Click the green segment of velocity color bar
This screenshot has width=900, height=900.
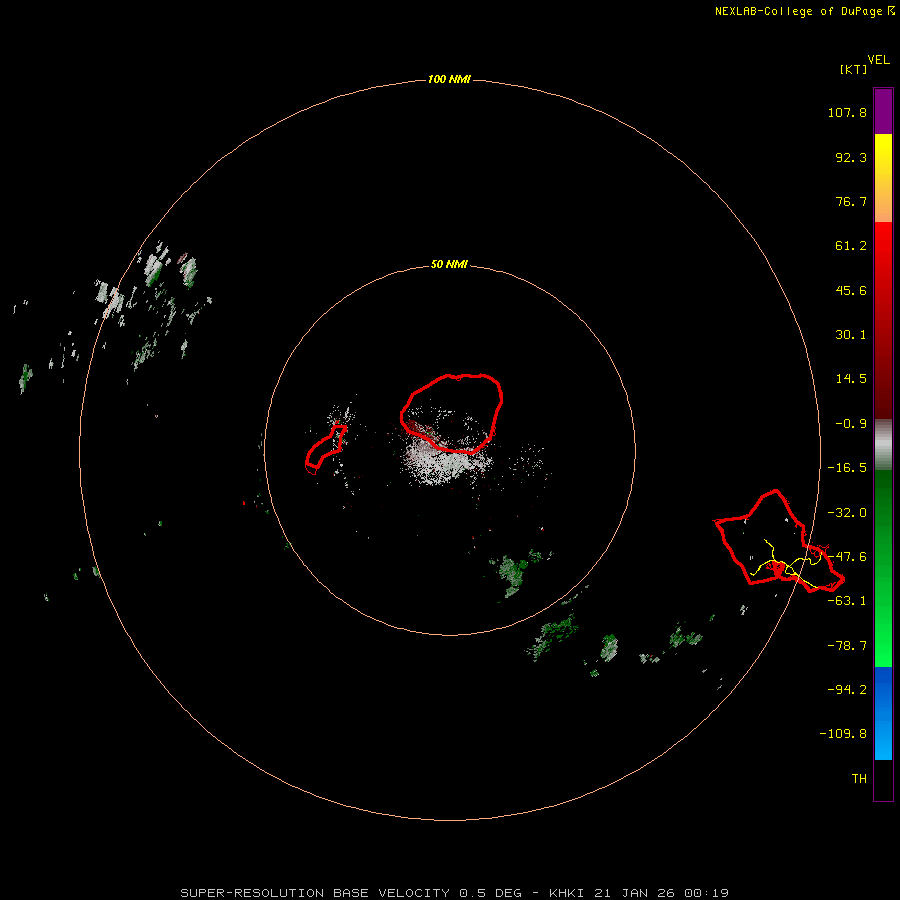point(883,568)
